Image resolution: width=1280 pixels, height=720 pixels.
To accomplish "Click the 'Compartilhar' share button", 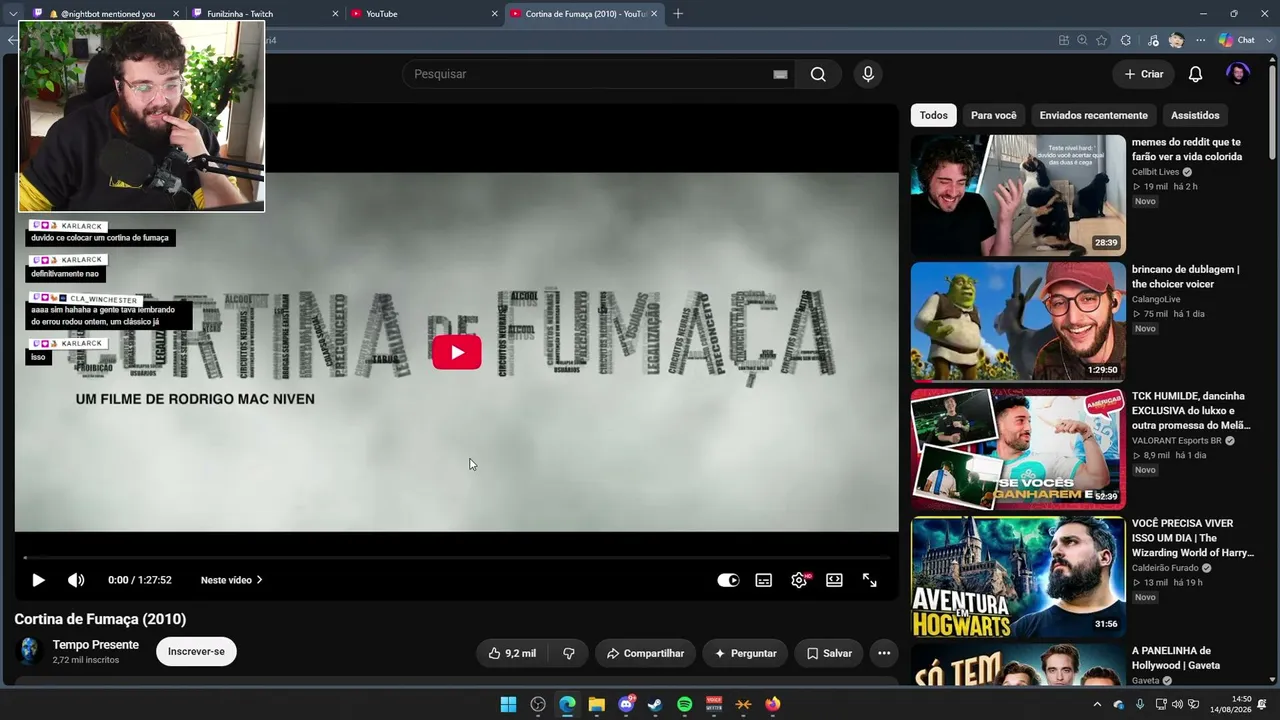I will click(x=646, y=653).
